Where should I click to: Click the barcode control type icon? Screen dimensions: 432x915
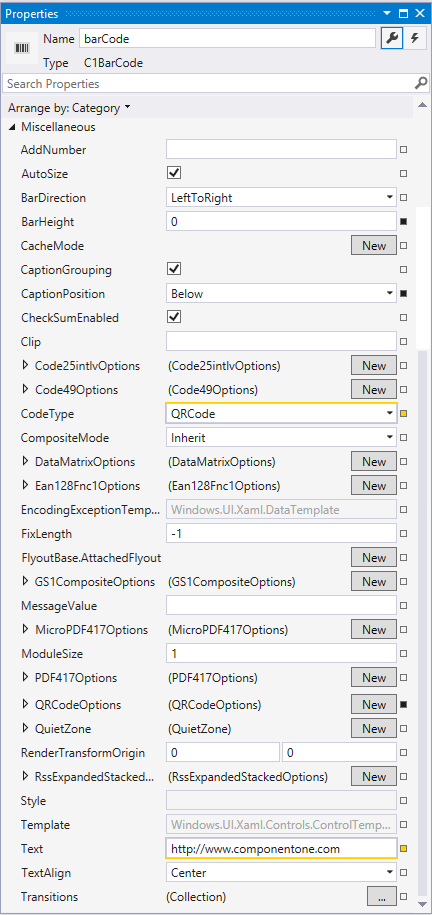coord(23,48)
